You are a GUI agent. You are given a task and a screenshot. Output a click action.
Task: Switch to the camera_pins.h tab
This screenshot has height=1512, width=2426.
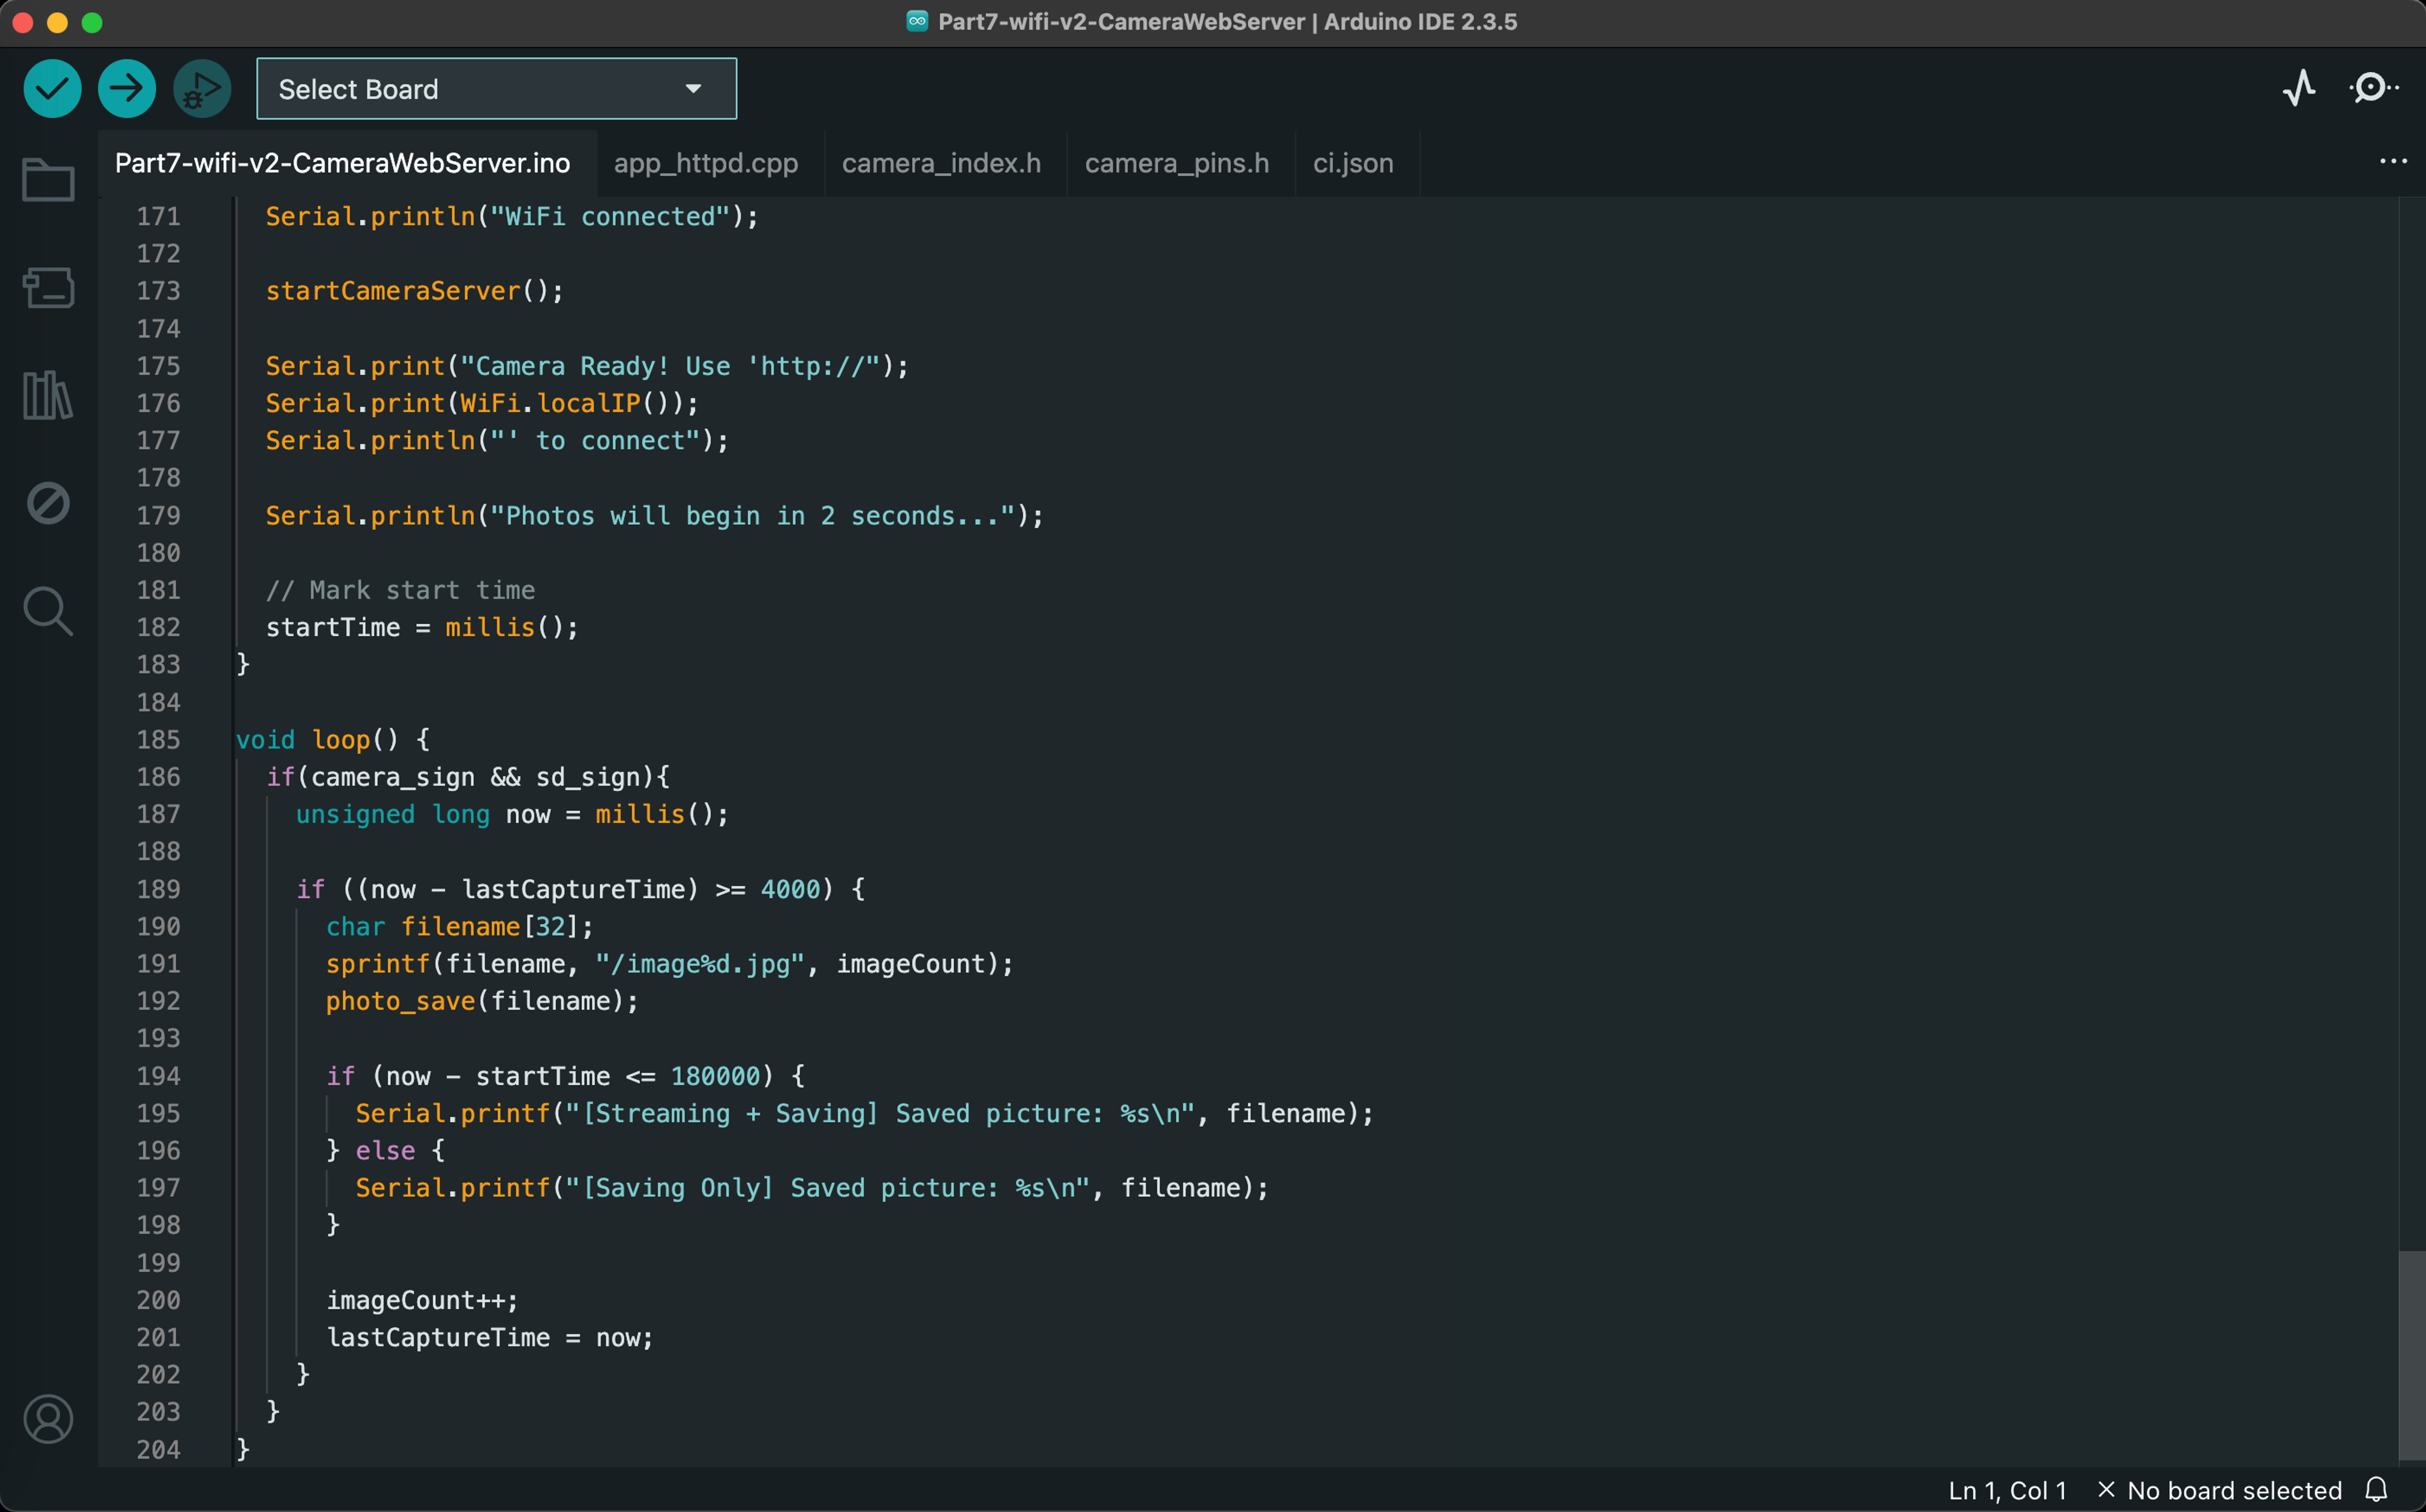[1177, 163]
